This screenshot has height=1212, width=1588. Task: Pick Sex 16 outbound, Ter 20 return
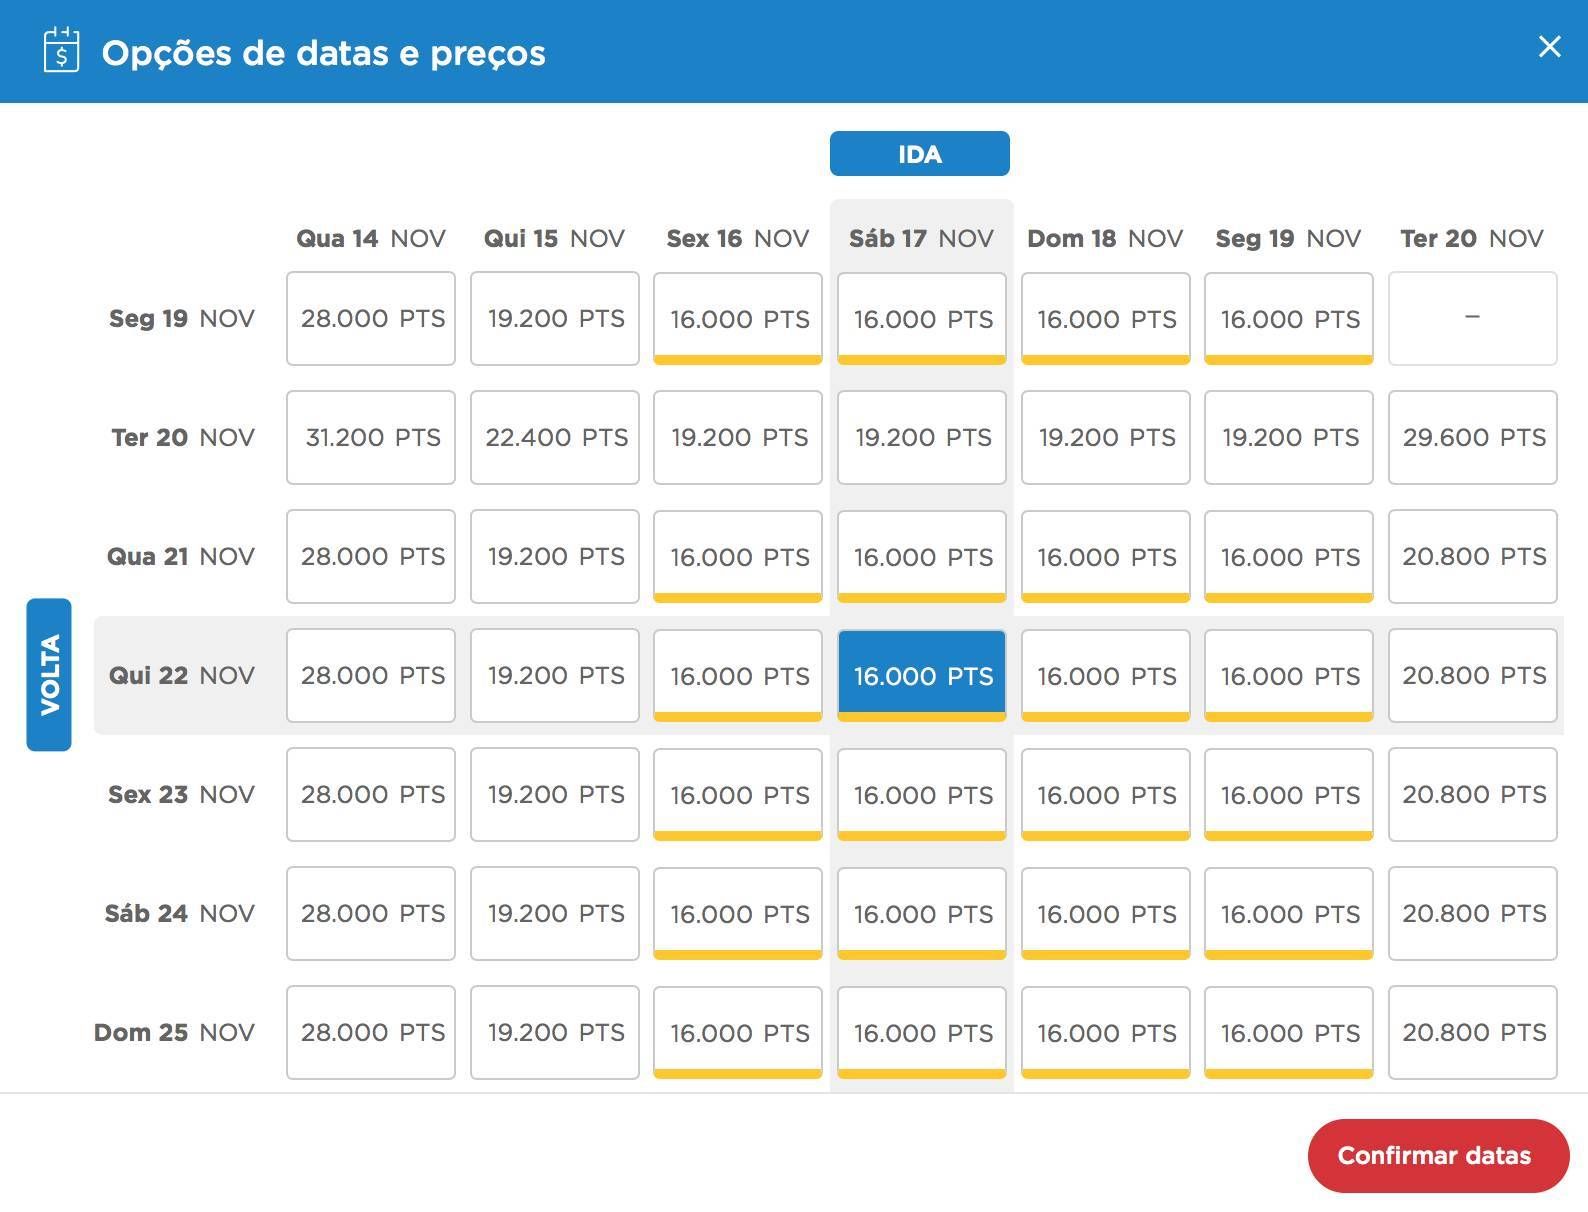[738, 437]
